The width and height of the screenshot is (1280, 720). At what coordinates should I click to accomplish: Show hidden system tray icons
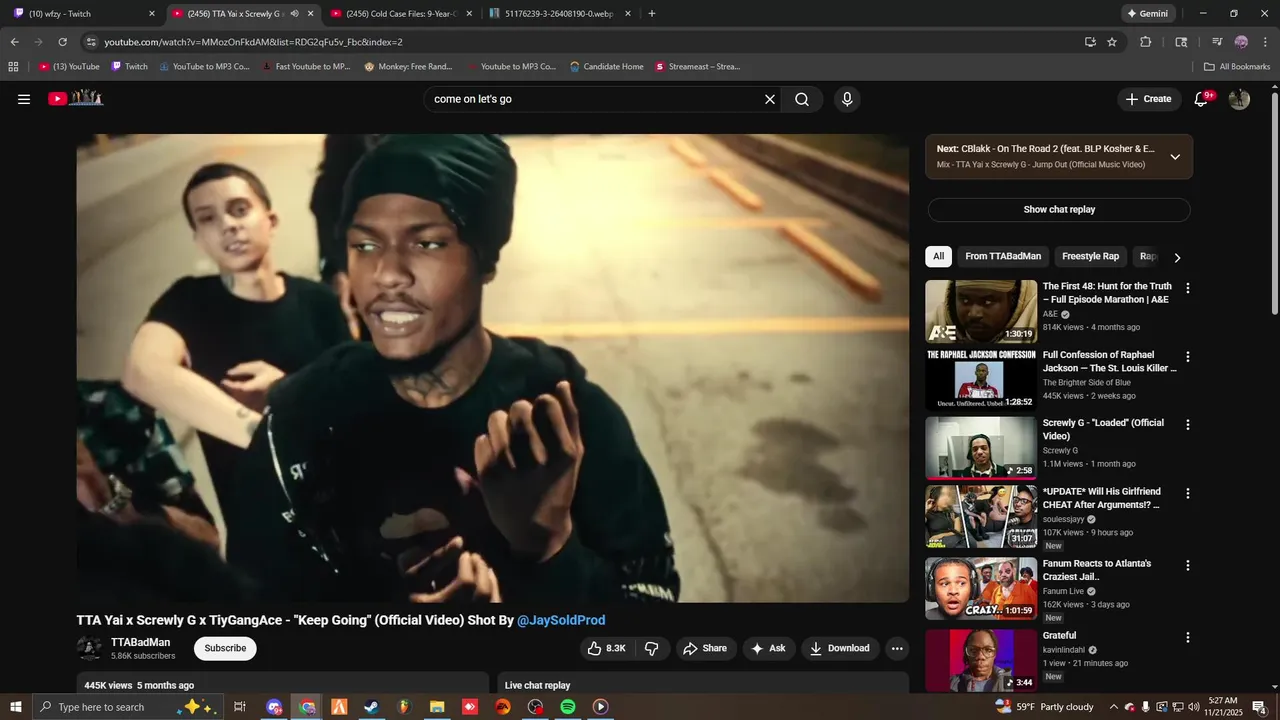click(x=1113, y=707)
